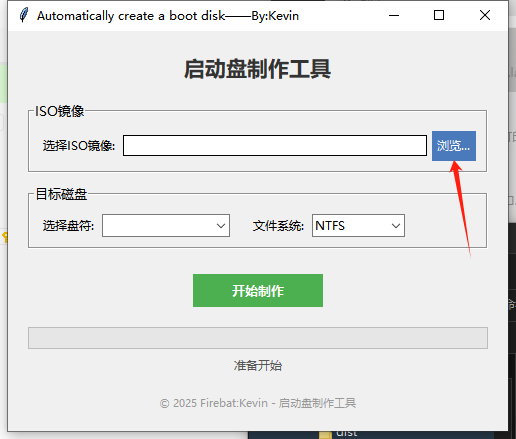
Task: Click the 选择ISO镜像: field label
Action: click(79, 146)
